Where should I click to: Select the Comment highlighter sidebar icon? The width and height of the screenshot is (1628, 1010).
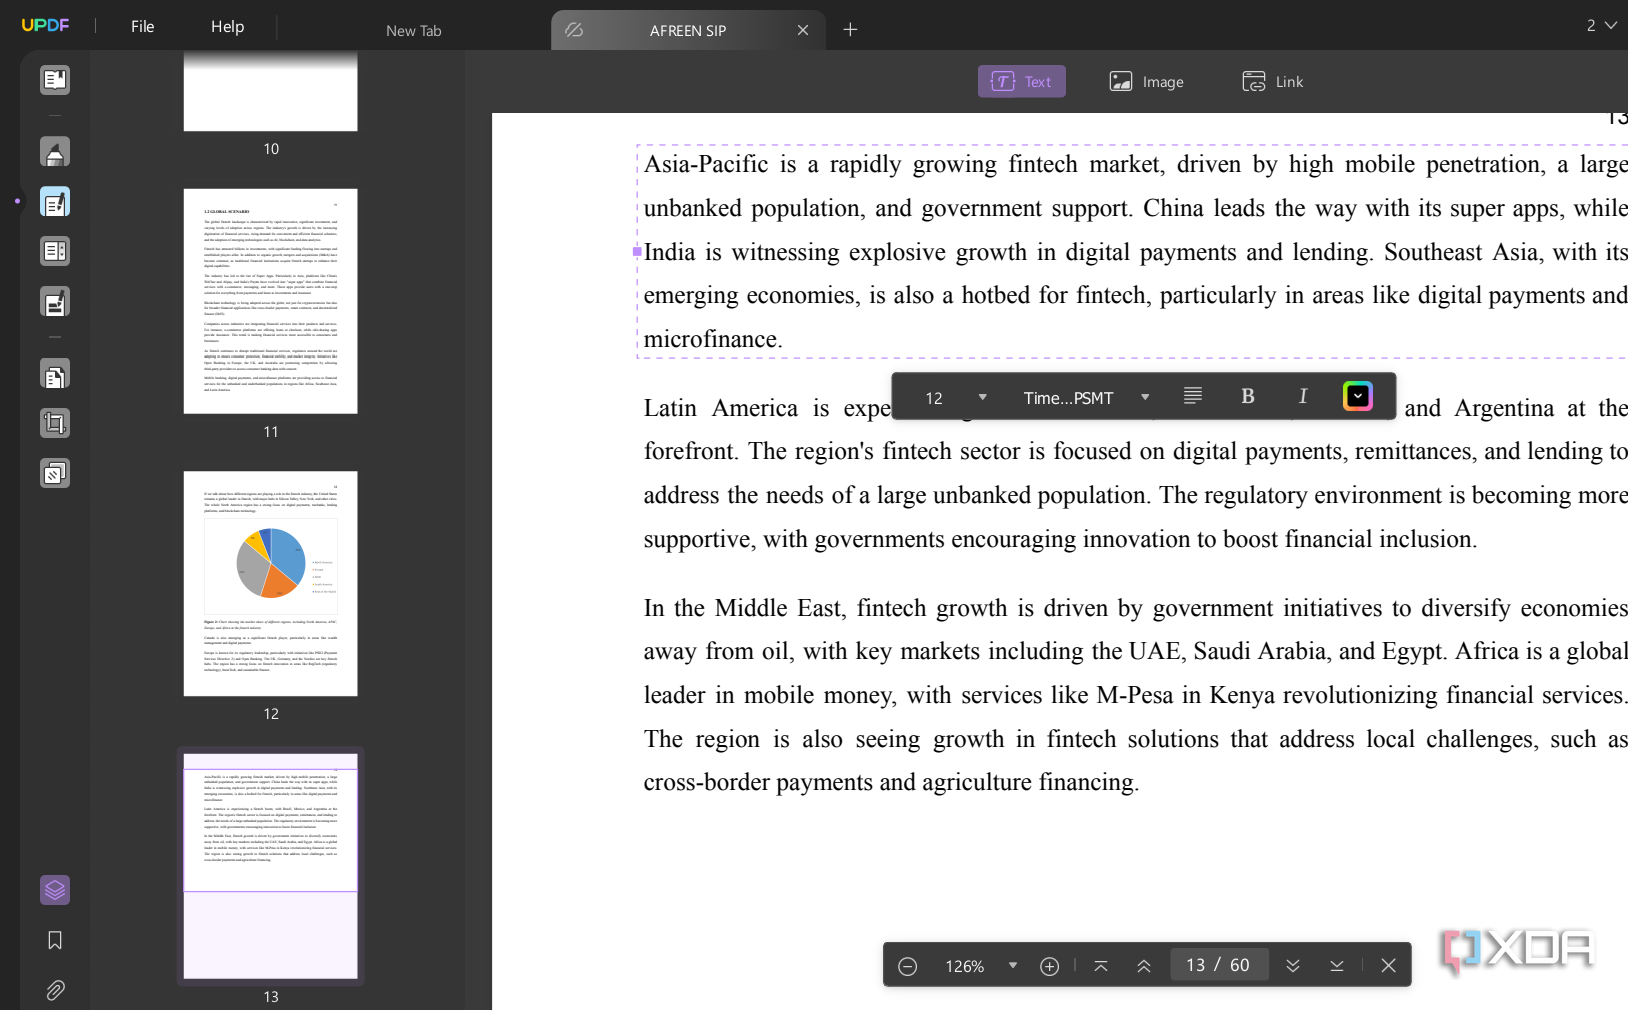(55, 152)
